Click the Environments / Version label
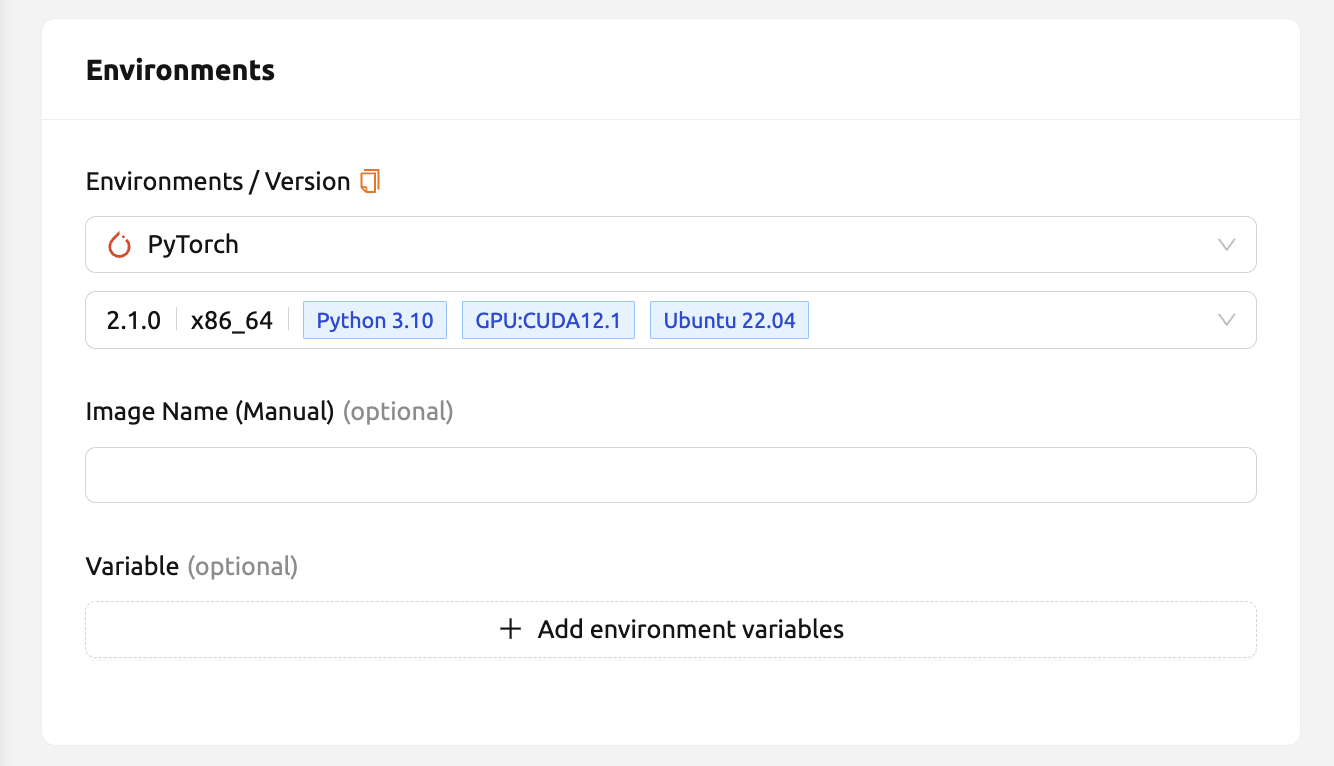Screen dimensions: 1334x766 click(x=218, y=182)
